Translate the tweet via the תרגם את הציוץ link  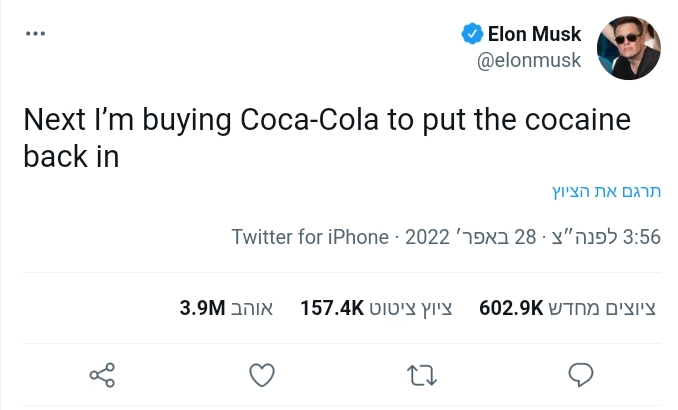pos(606,189)
